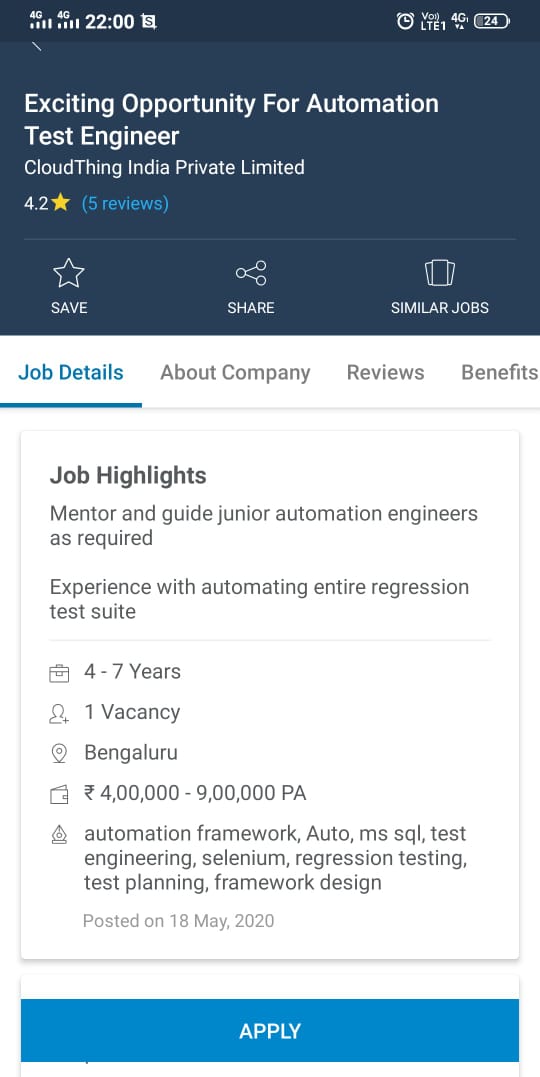Tap the Share icon
The height and width of the screenshot is (1077, 540).
(x=251, y=273)
